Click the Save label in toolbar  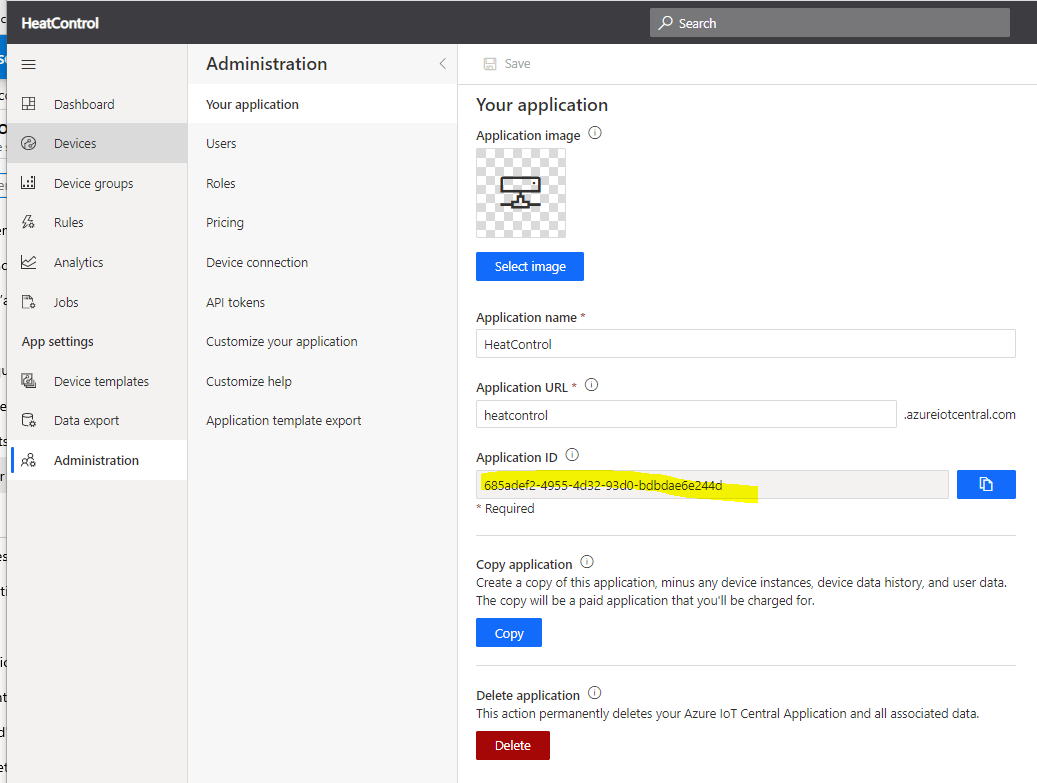tap(517, 63)
